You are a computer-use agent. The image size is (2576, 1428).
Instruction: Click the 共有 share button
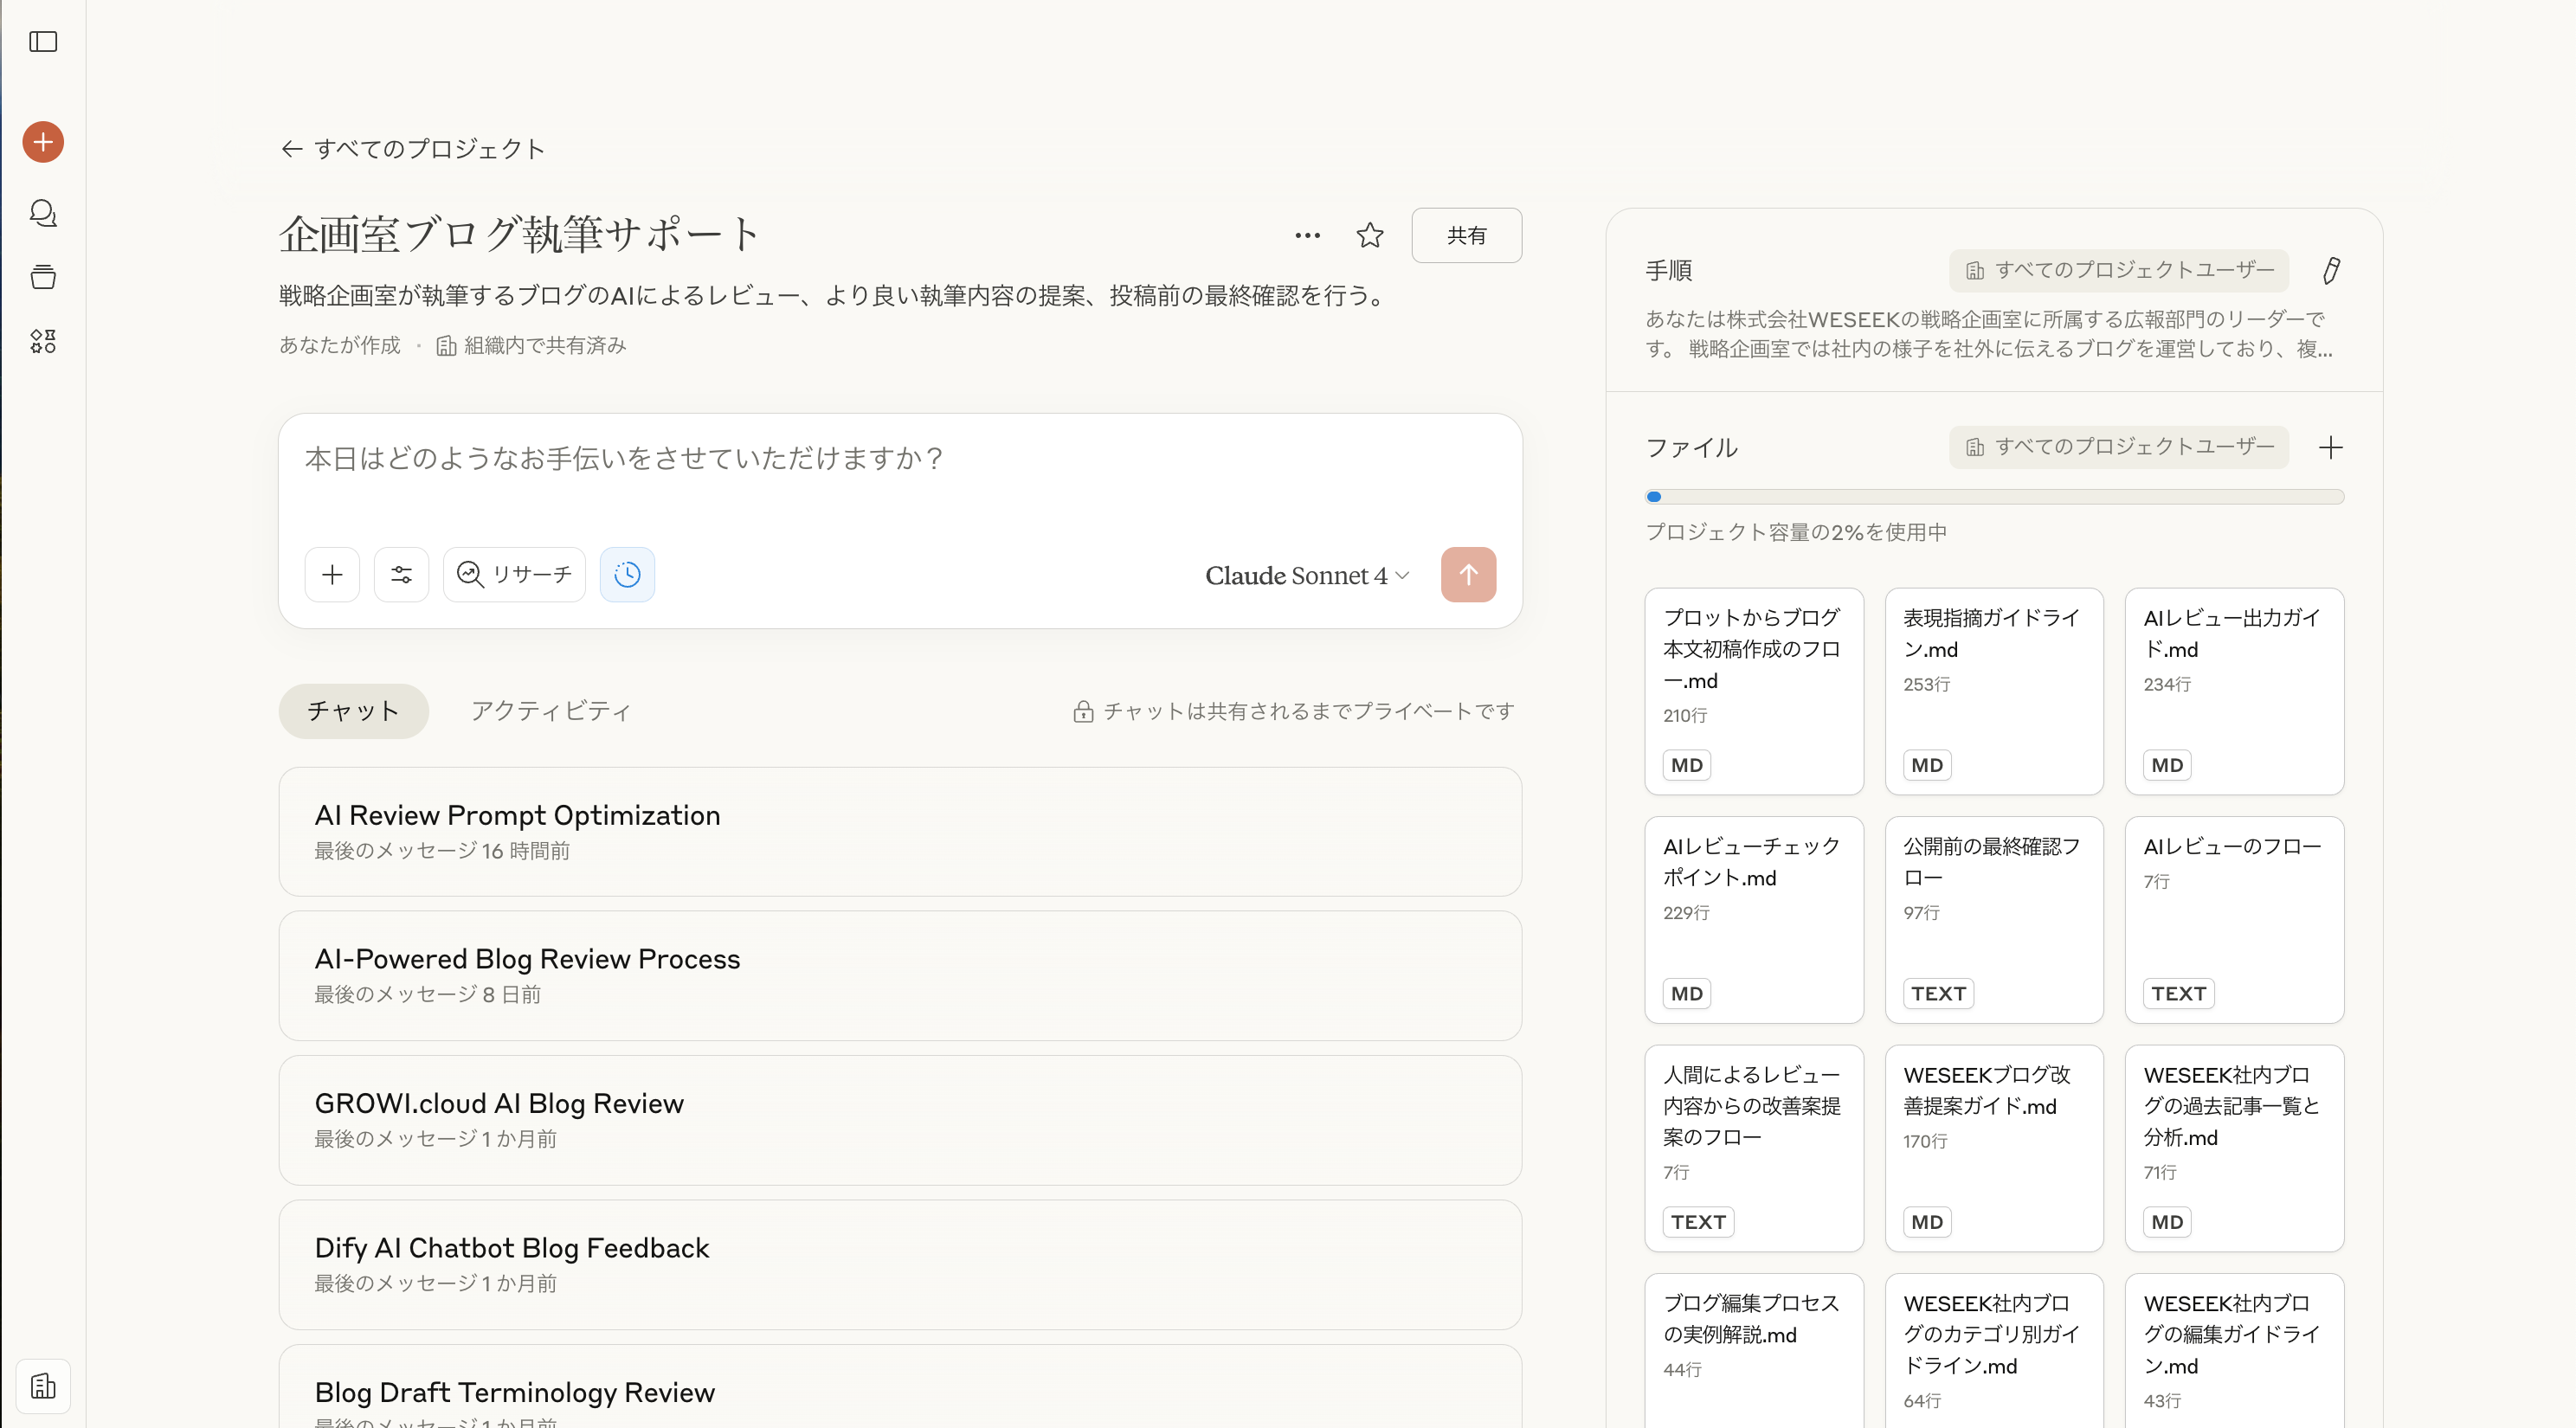click(x=1466, y=235)
